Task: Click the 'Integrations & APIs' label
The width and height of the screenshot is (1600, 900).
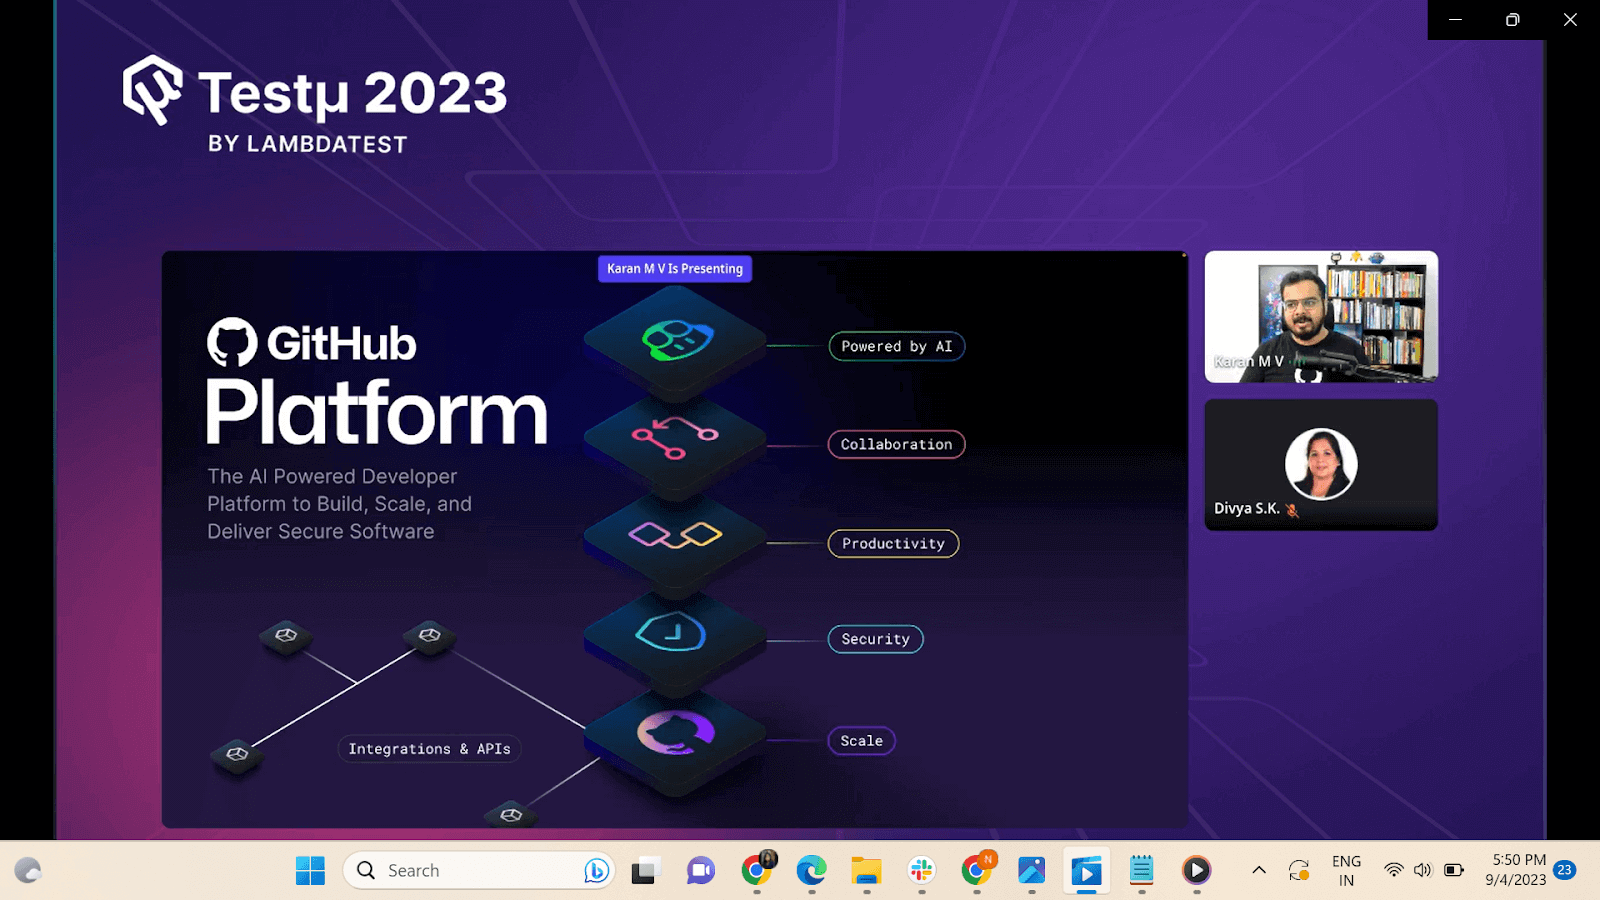Action: coord(429,749)
